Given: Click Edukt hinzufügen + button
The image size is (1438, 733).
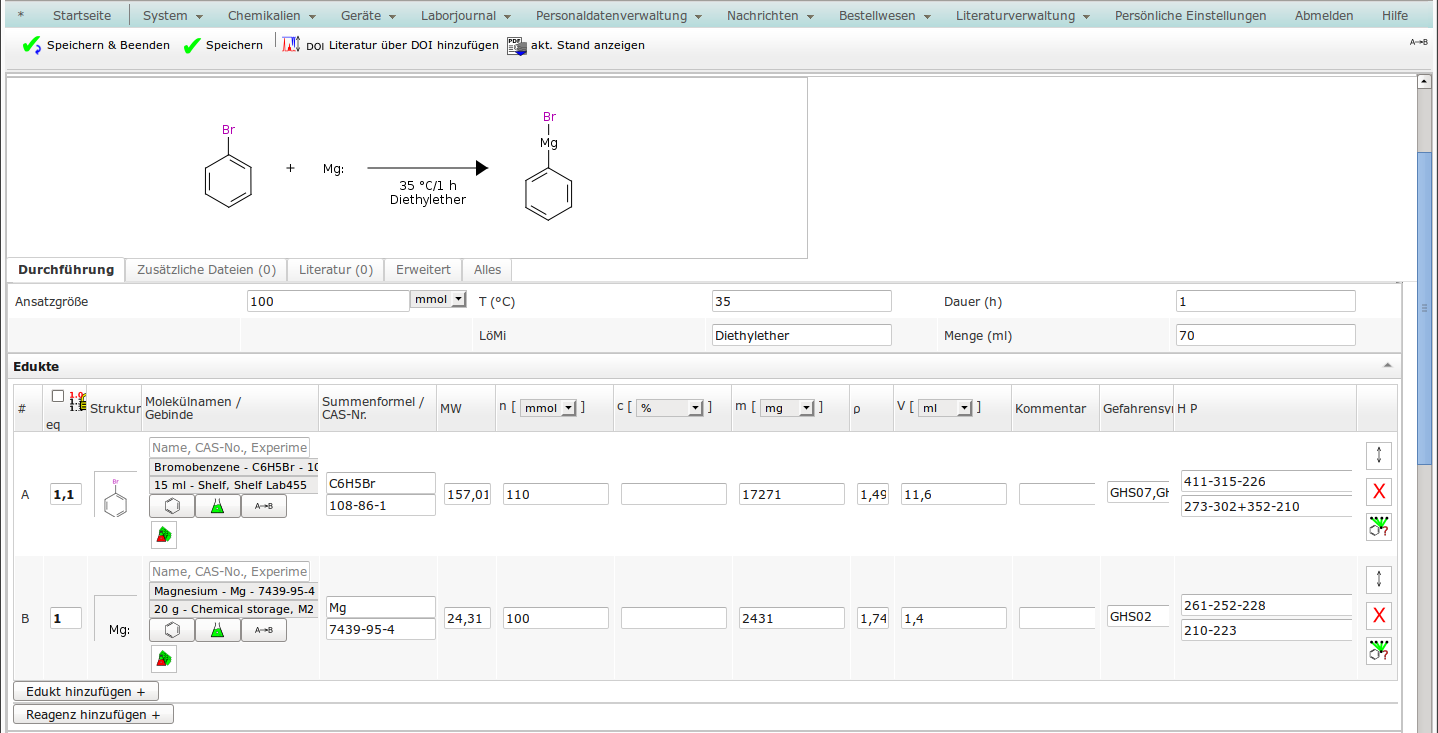Looking at the screenshot, I should [x=86, y=691].
